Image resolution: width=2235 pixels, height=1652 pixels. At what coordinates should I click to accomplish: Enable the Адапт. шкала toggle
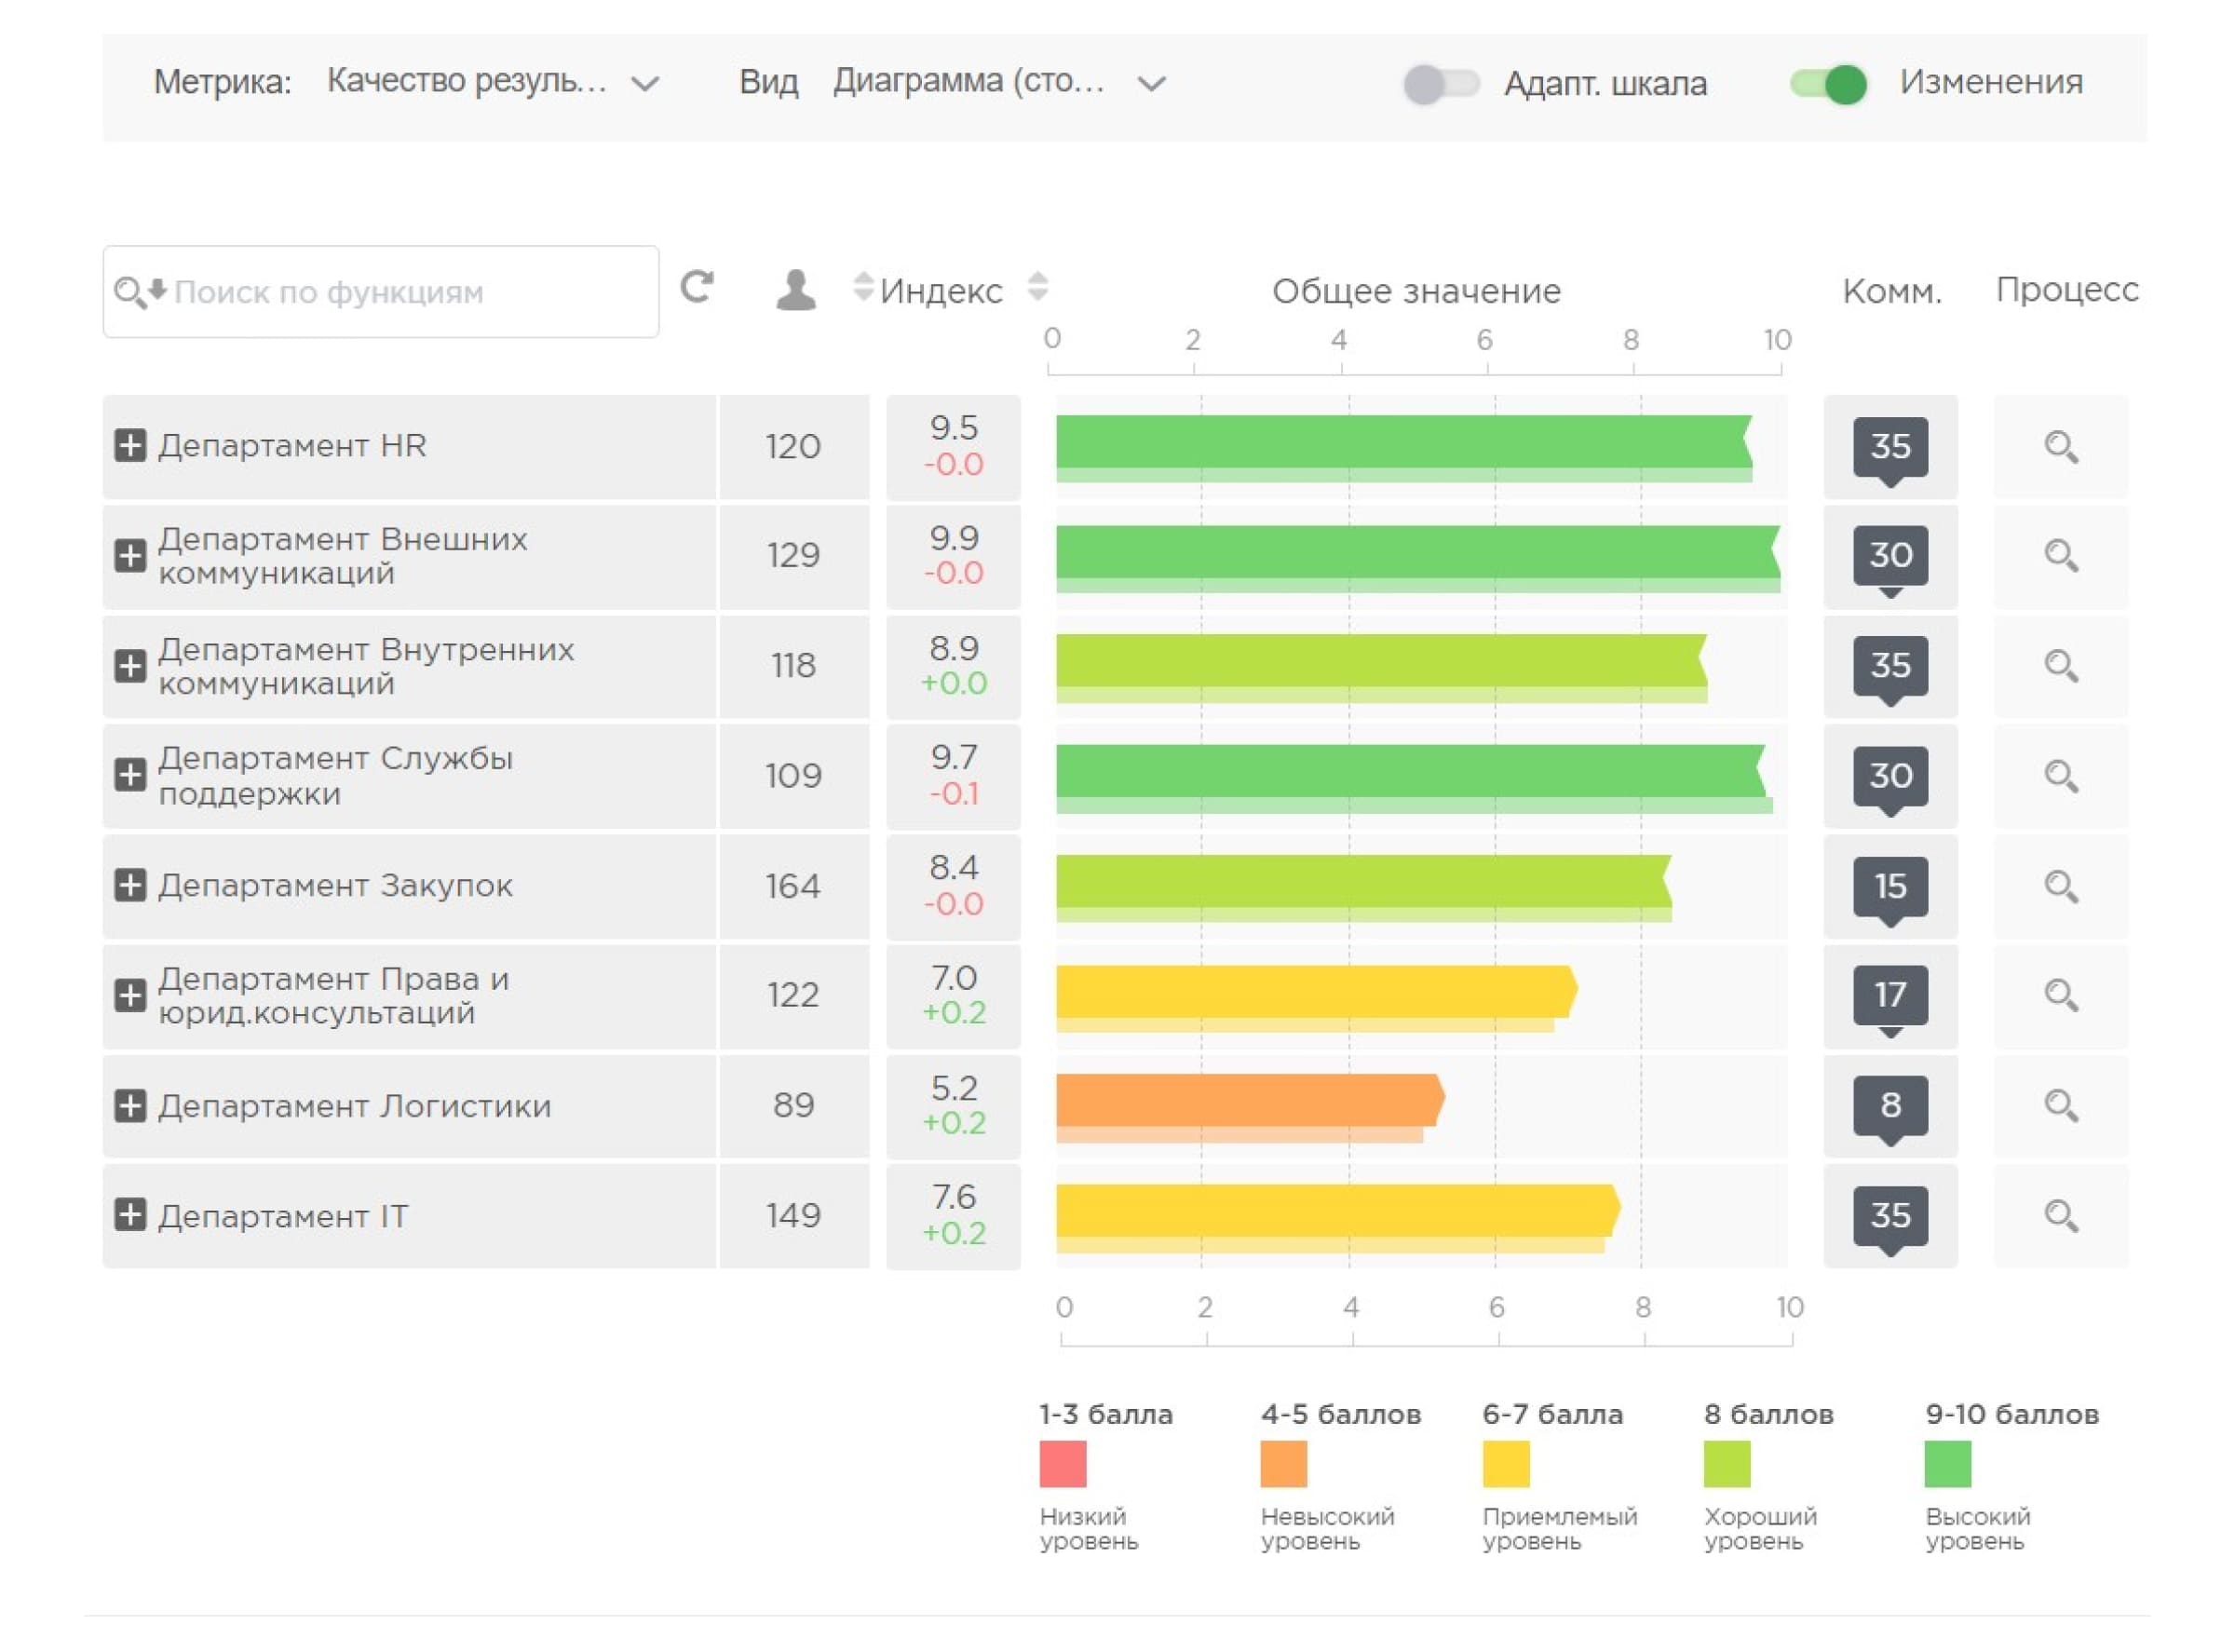1440,84
